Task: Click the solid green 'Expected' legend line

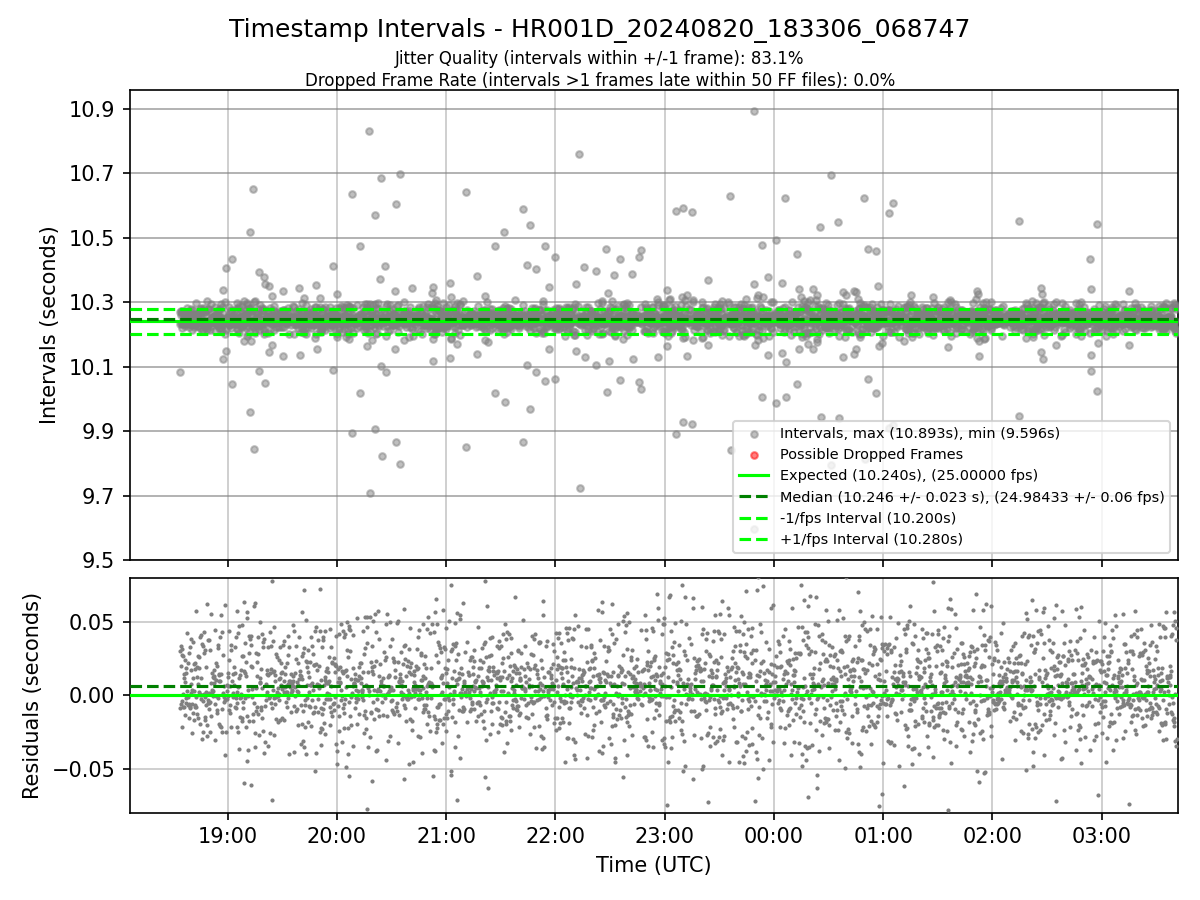Action: (755, 476)
